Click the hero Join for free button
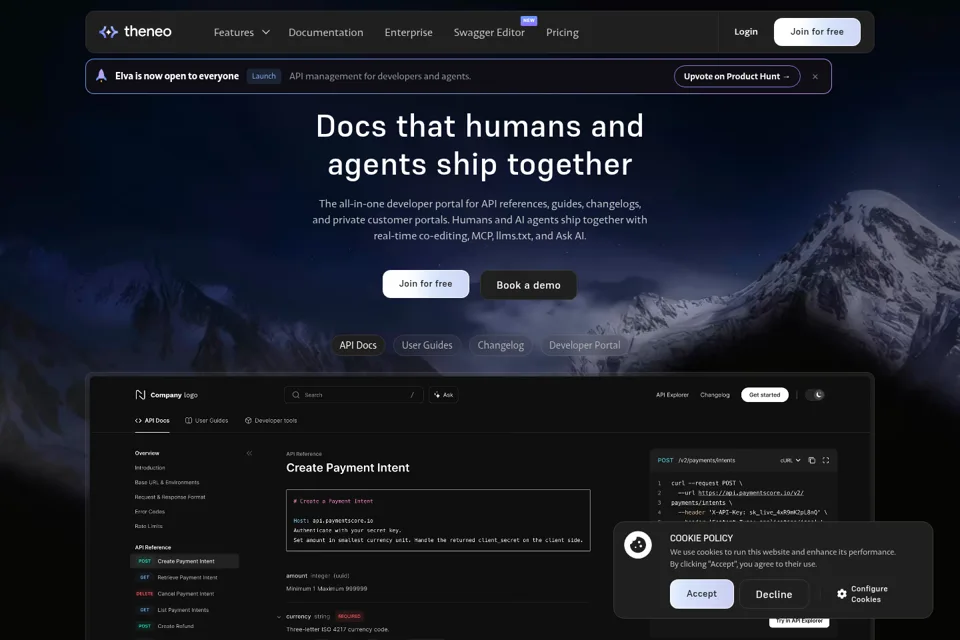Viewport: 960px width, 640px height. 426,284
